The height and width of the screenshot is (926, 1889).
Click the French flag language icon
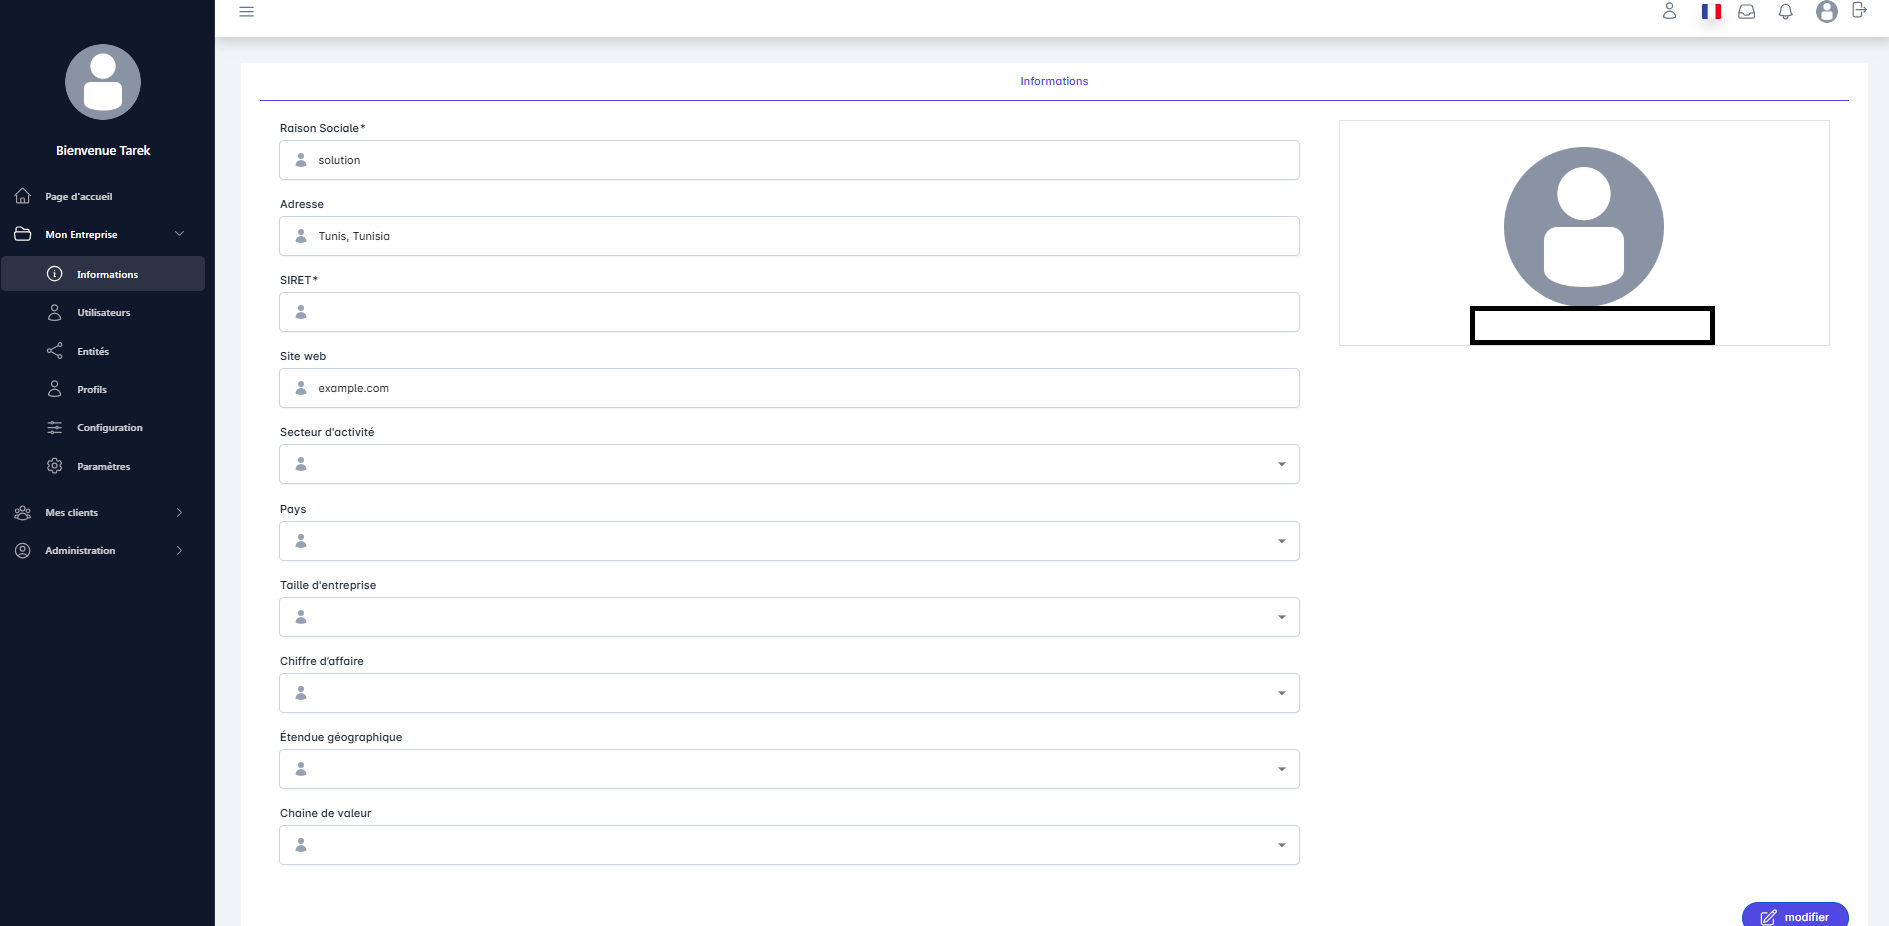(x=1711, y=12)
